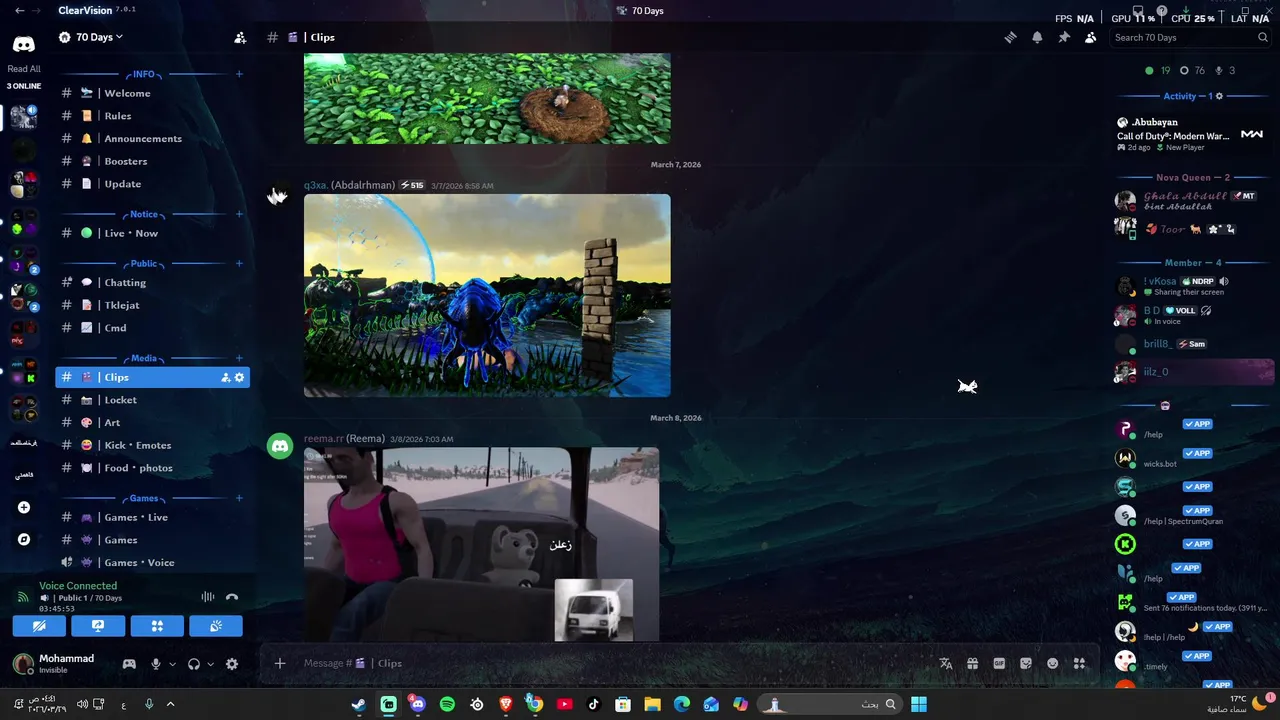Create invite for Clips channel
1280x720 pixels.
click(x=225, y=377)
